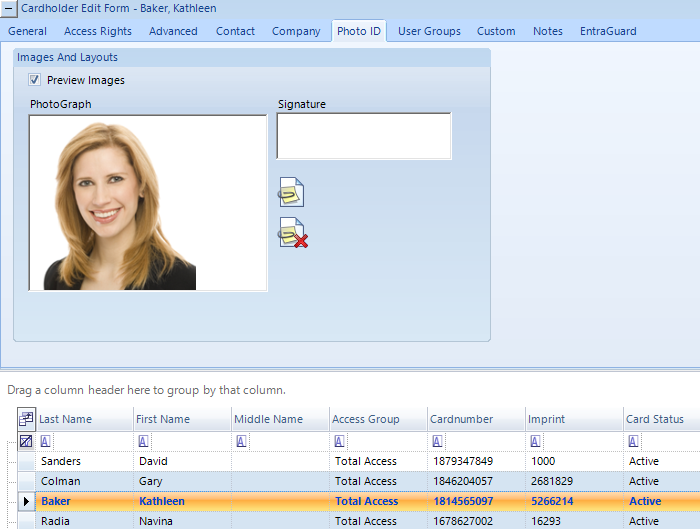Click the attach image document icon
The image size is (700, 529).
pos(291,191)
